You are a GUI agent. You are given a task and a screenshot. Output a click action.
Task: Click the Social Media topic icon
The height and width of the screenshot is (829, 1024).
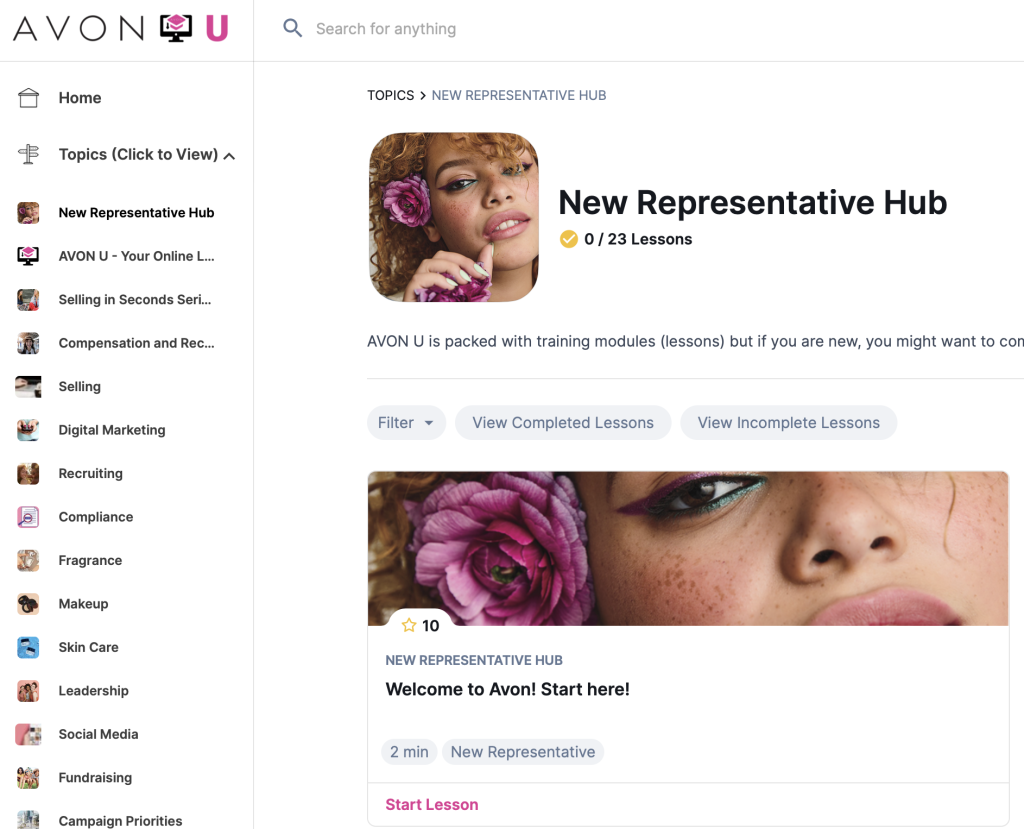pos(28,734)
